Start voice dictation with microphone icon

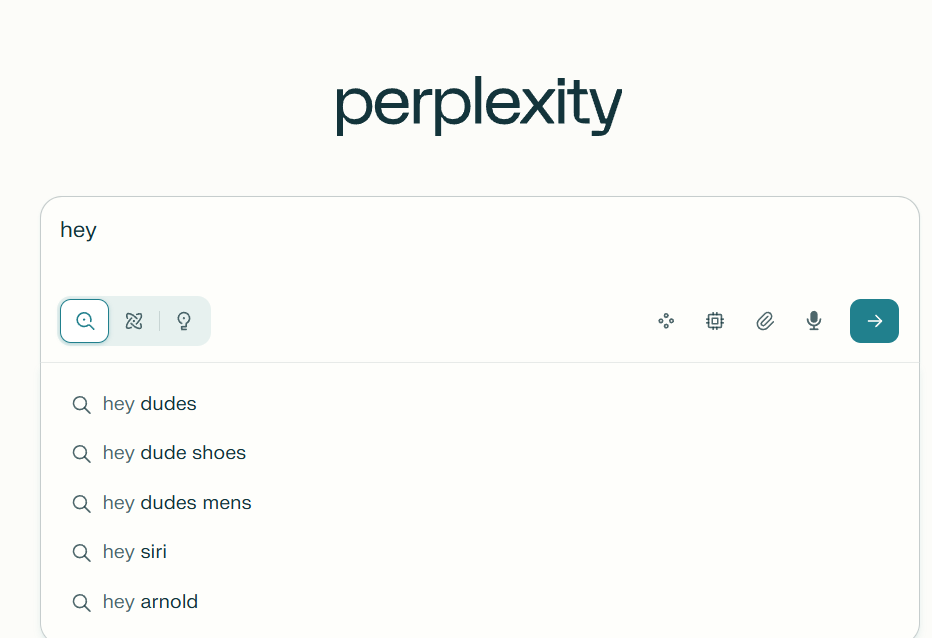point(814,321)
